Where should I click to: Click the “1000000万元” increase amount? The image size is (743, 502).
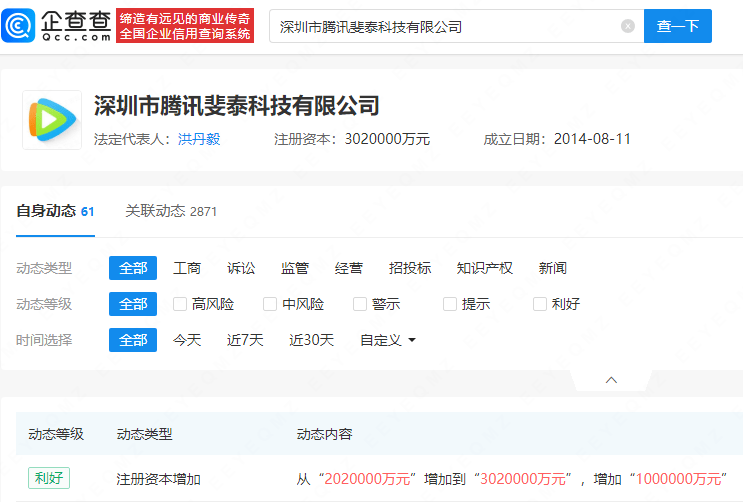678,479
